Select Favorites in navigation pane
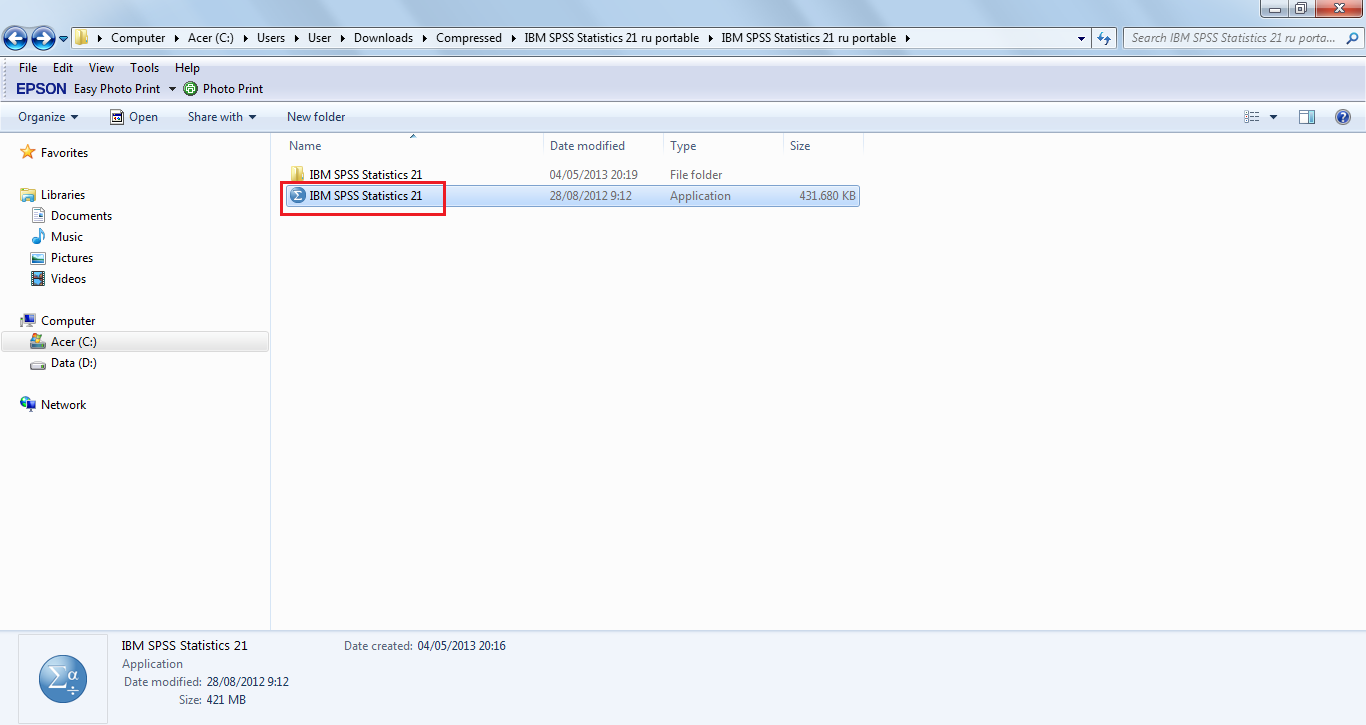Viewport: 1366px width, 725px height. [64, 153]
